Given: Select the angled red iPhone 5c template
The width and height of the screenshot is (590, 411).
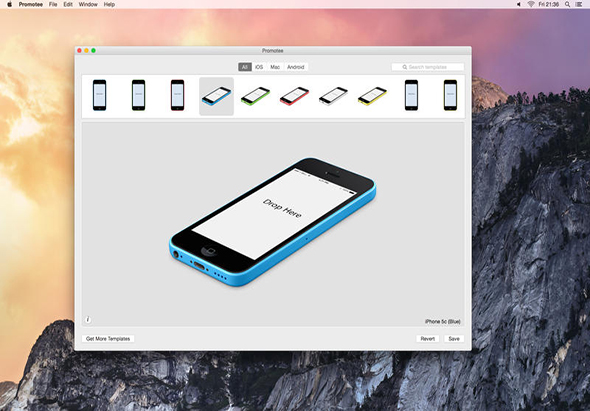Looking at the screenshot, I should tap(294, 96).
